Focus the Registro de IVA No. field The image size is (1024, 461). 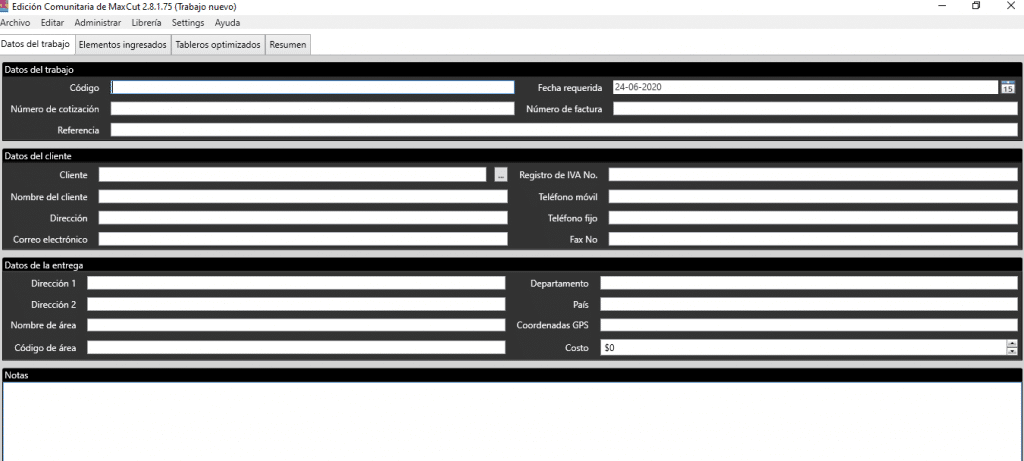tap(813, 174)
